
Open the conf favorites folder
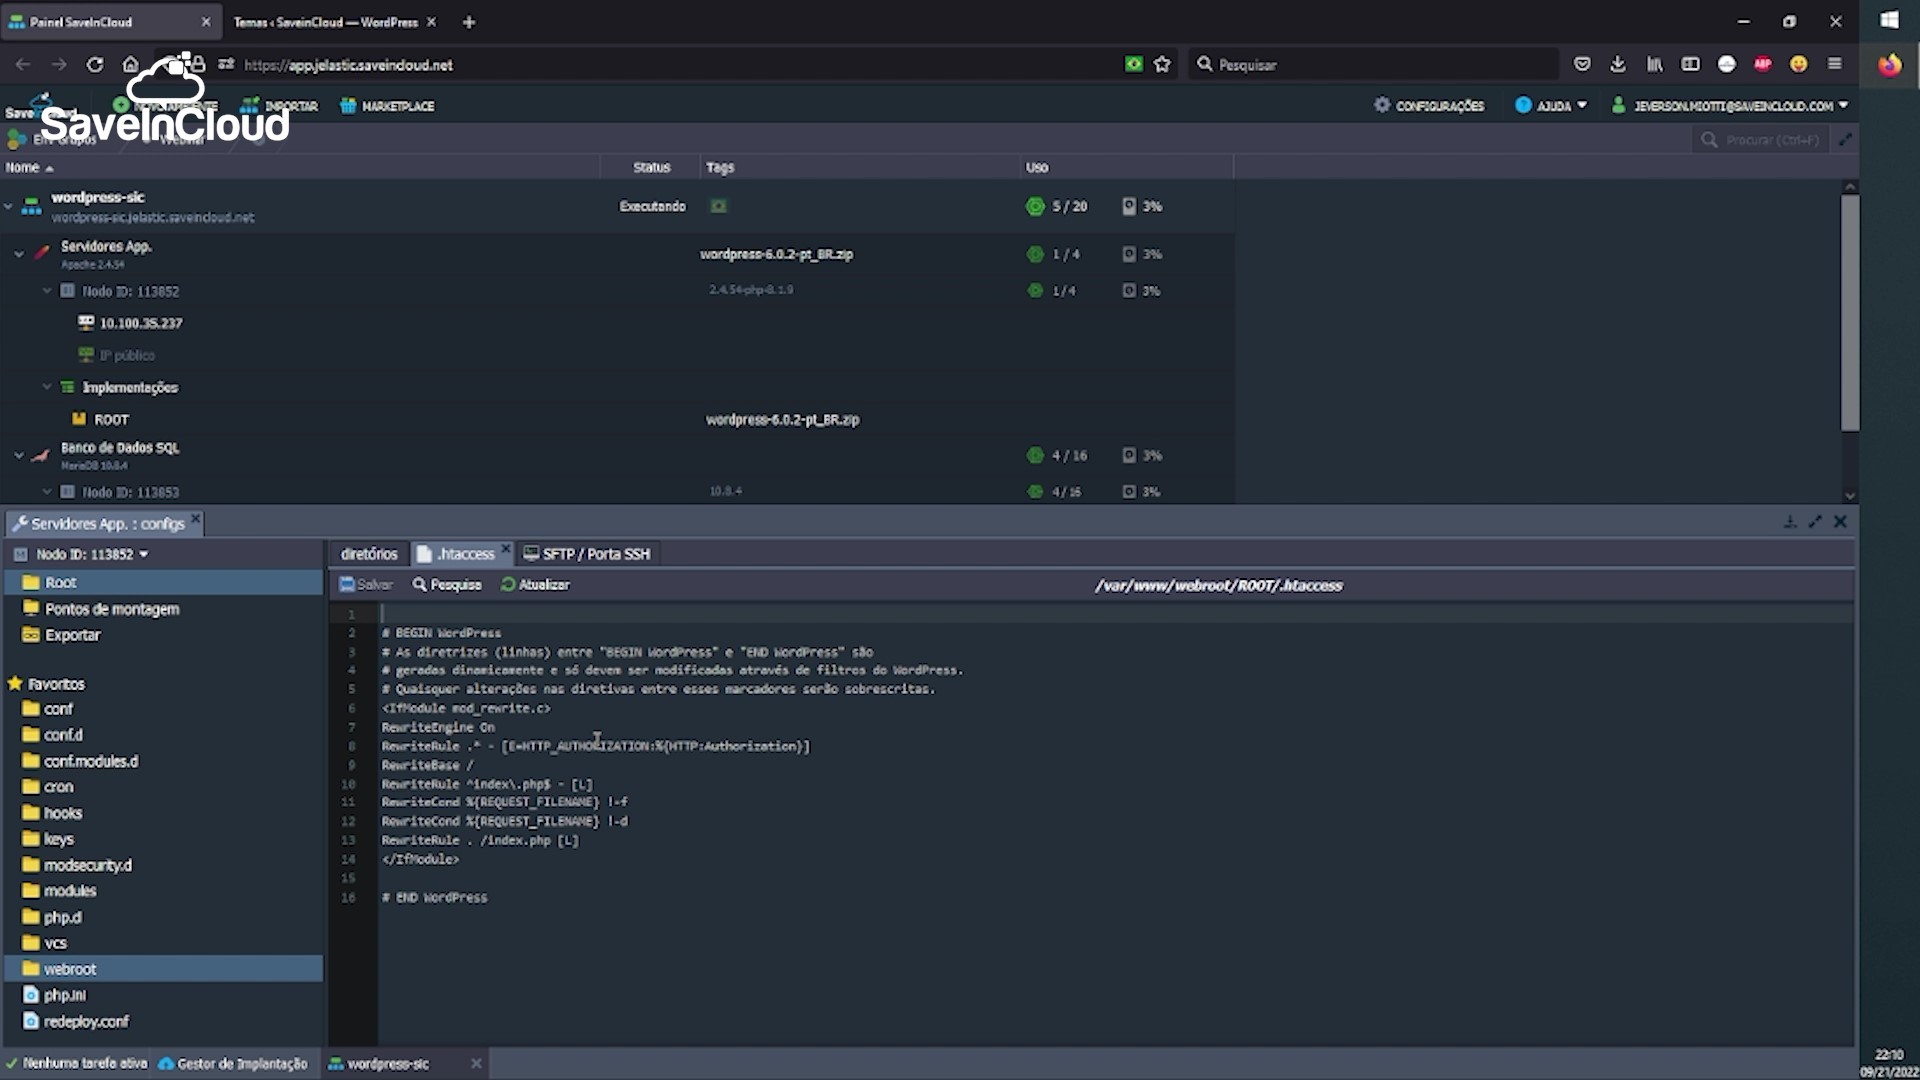tap(48, 709)
